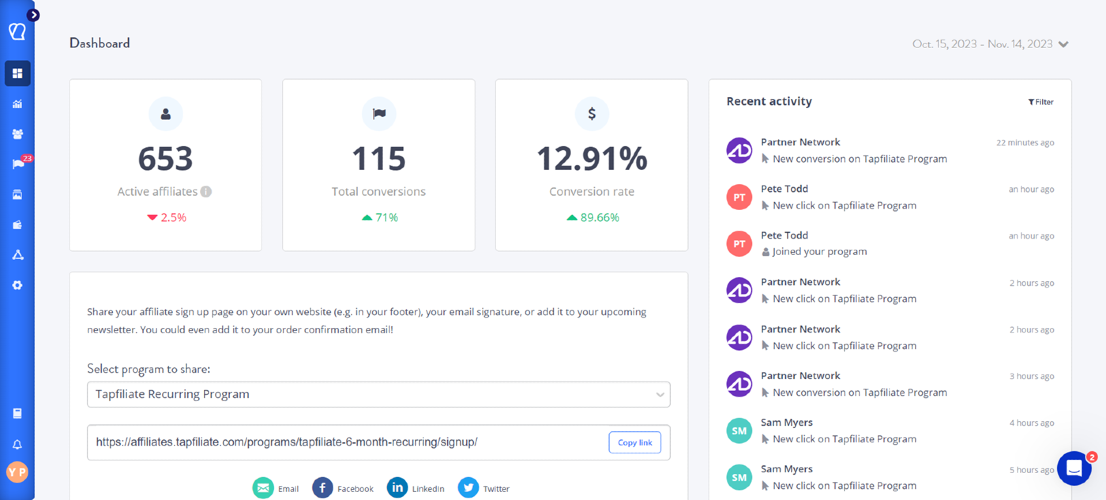
Task: Open conversions flag icon with badge 23
Action: pos(19,164)
